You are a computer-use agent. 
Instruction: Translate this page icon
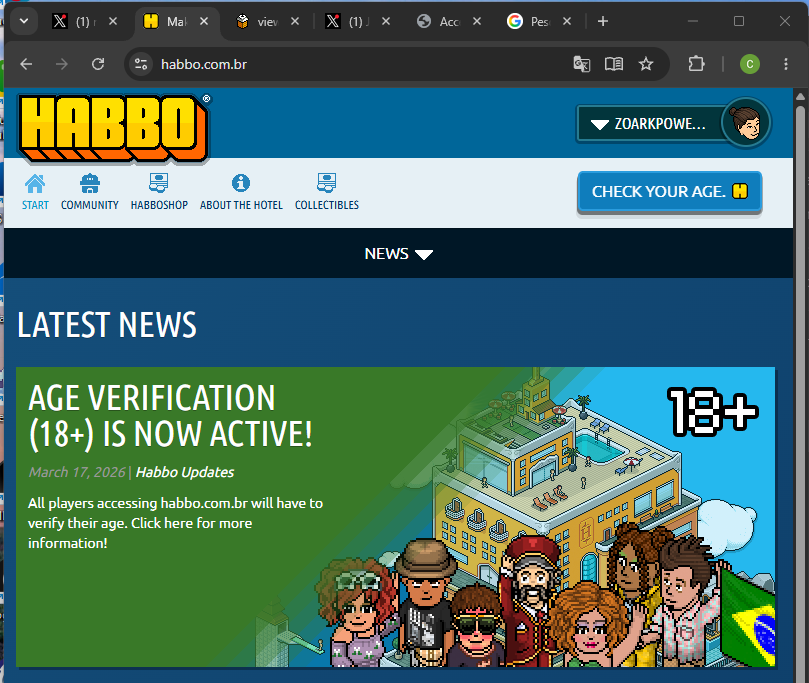tap(581, 64)
